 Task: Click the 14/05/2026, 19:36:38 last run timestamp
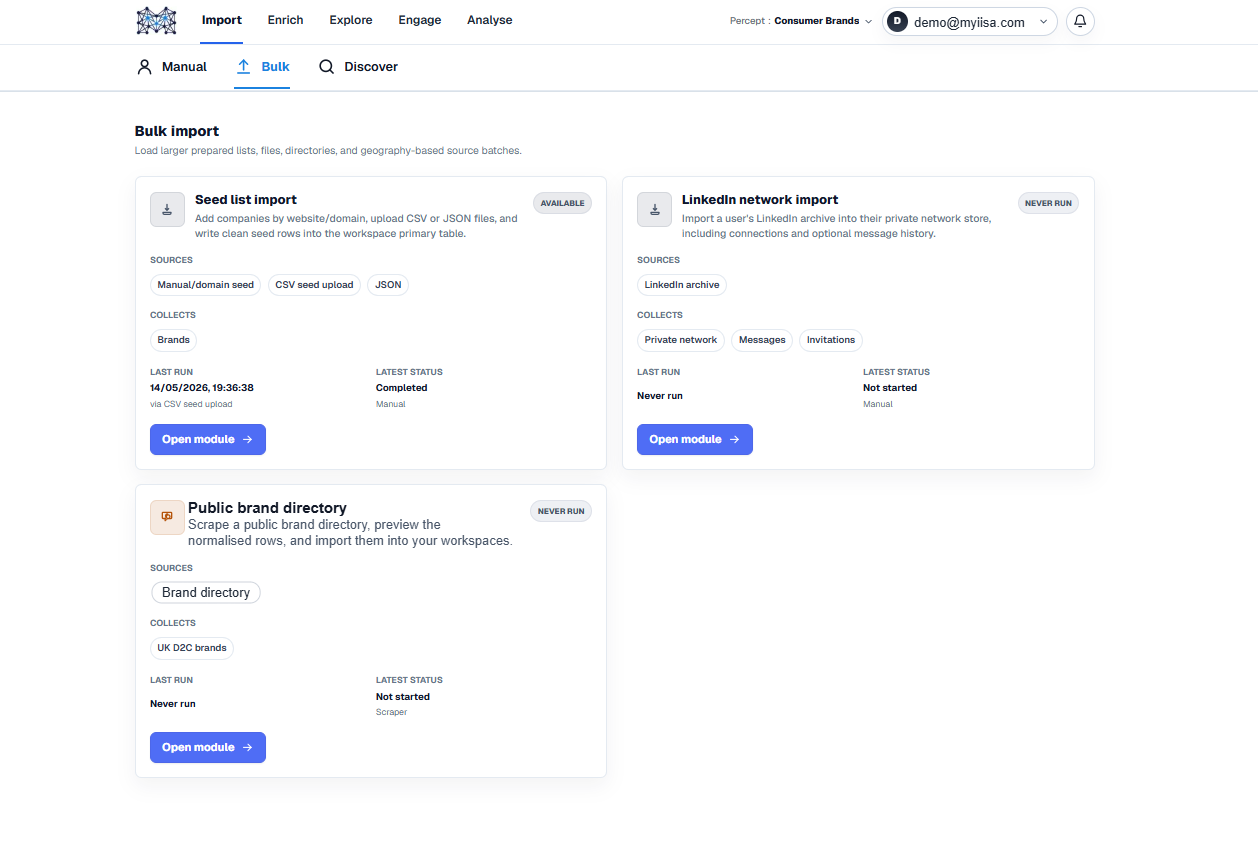[x=202, y=388]
